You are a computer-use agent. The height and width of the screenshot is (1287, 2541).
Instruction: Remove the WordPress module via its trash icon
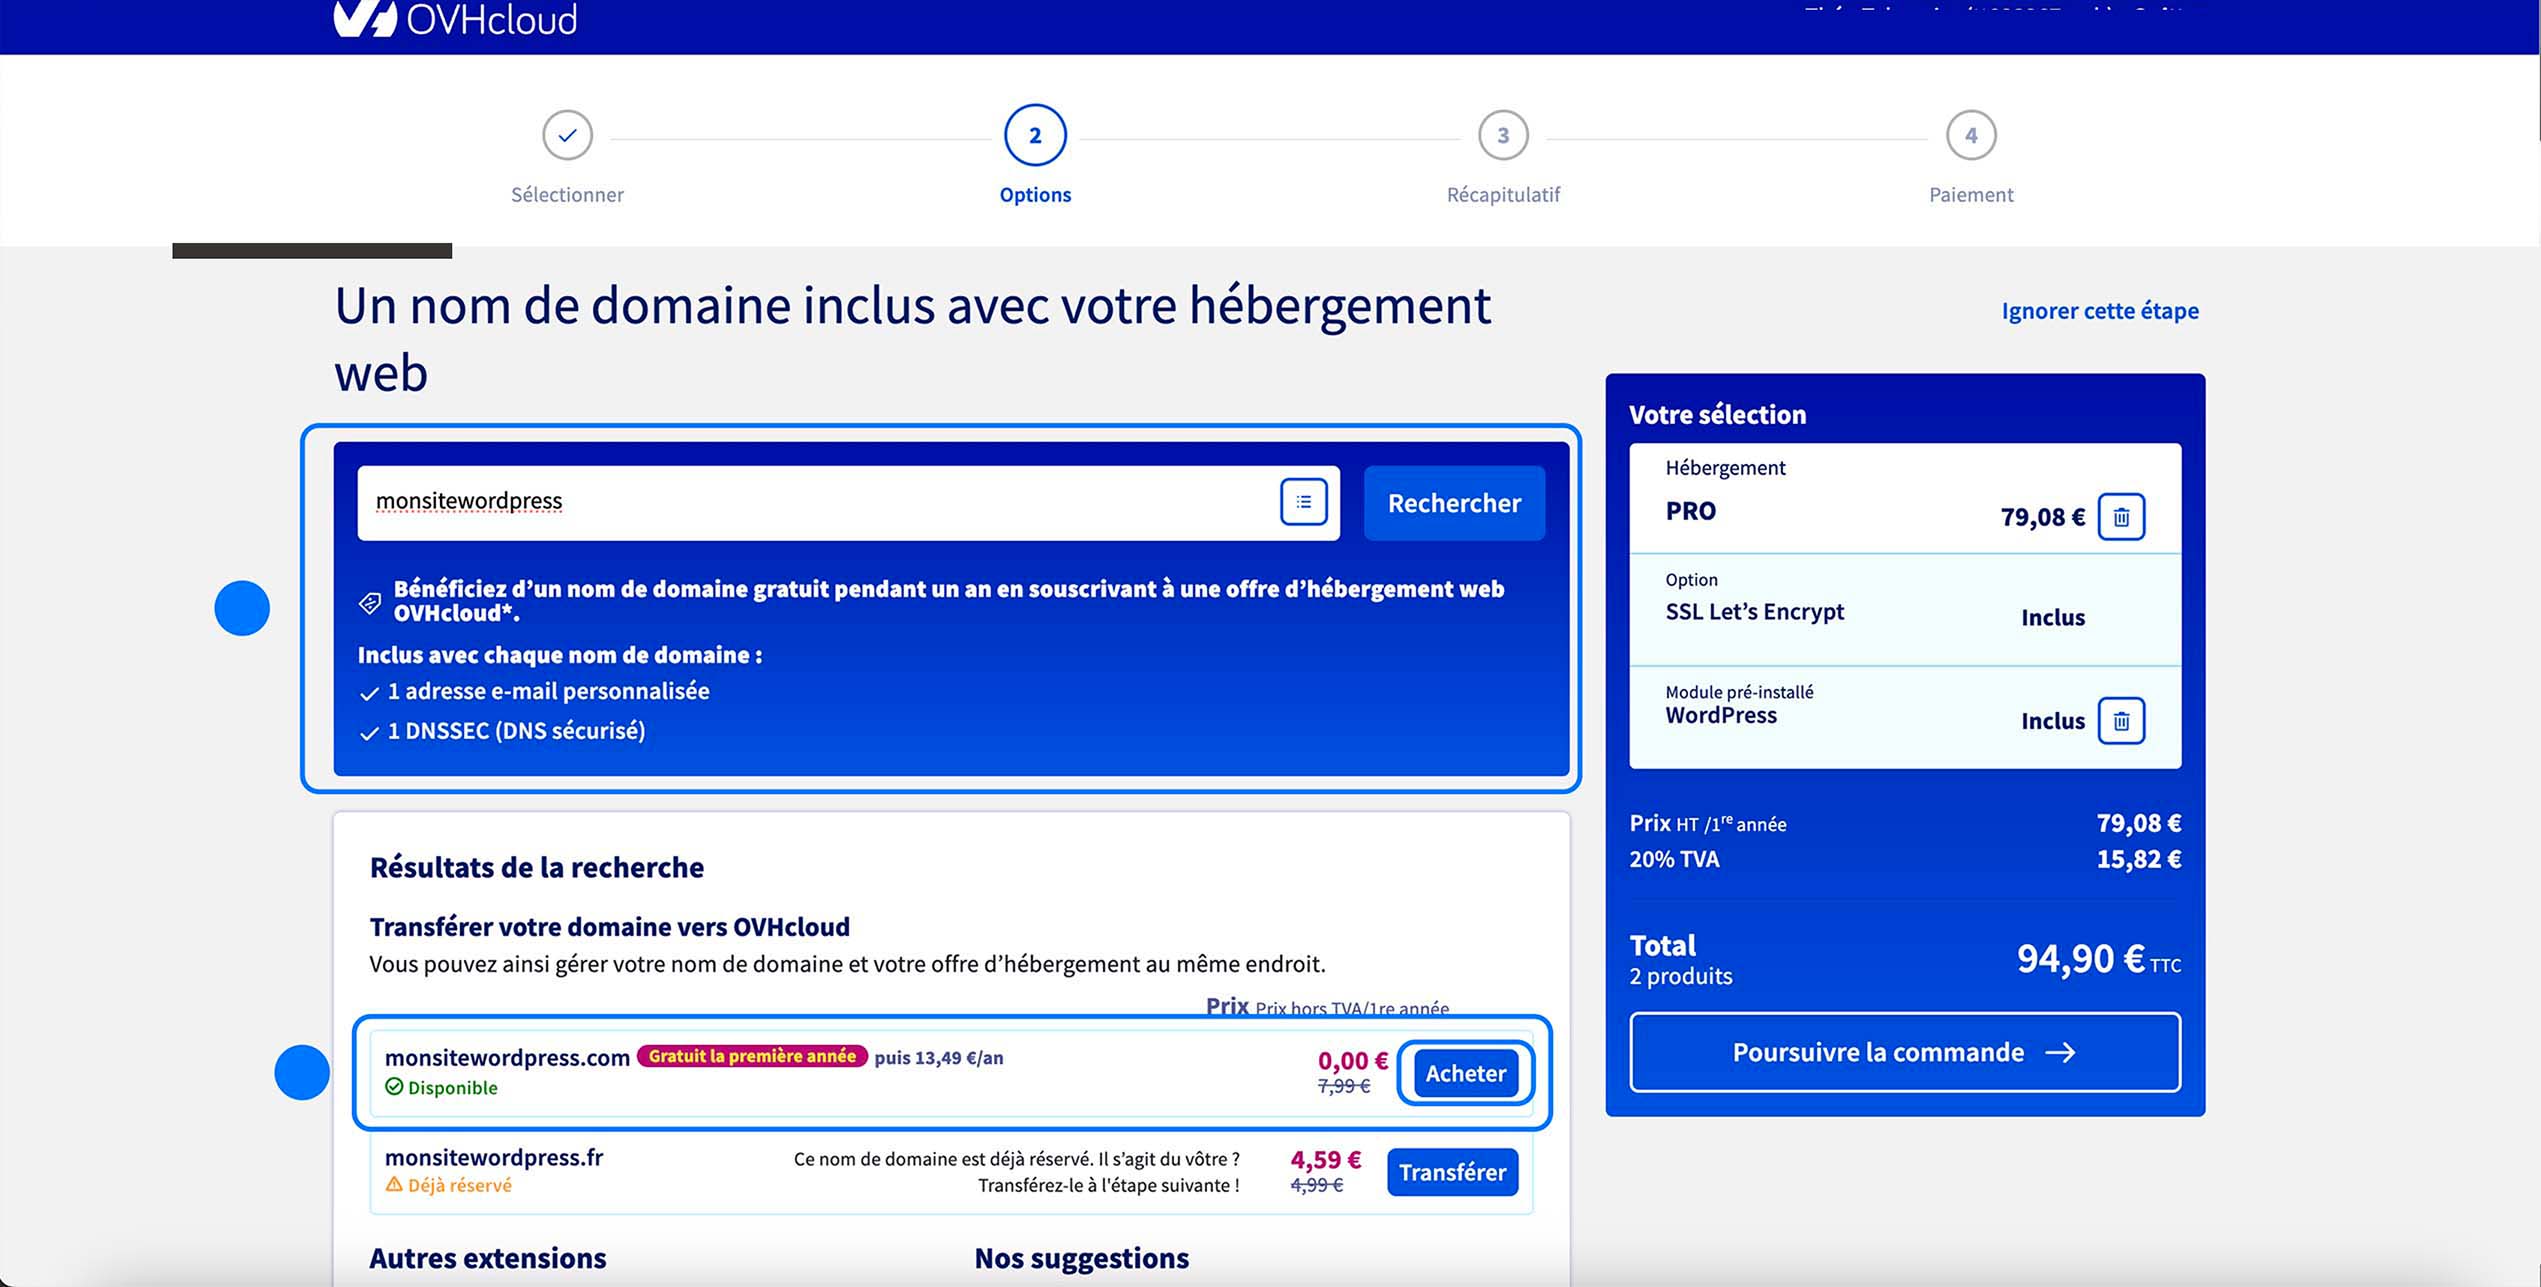tap(2122, 719)
